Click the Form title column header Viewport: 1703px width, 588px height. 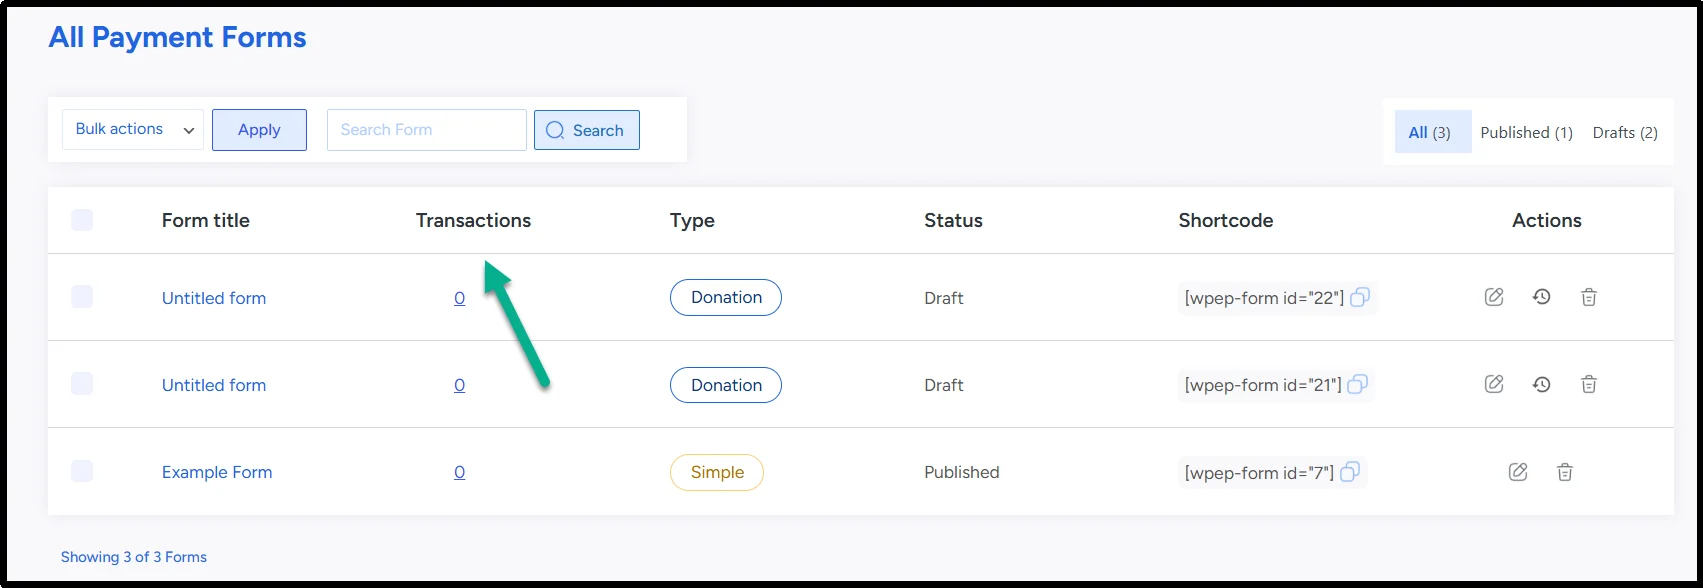point(206,221)
